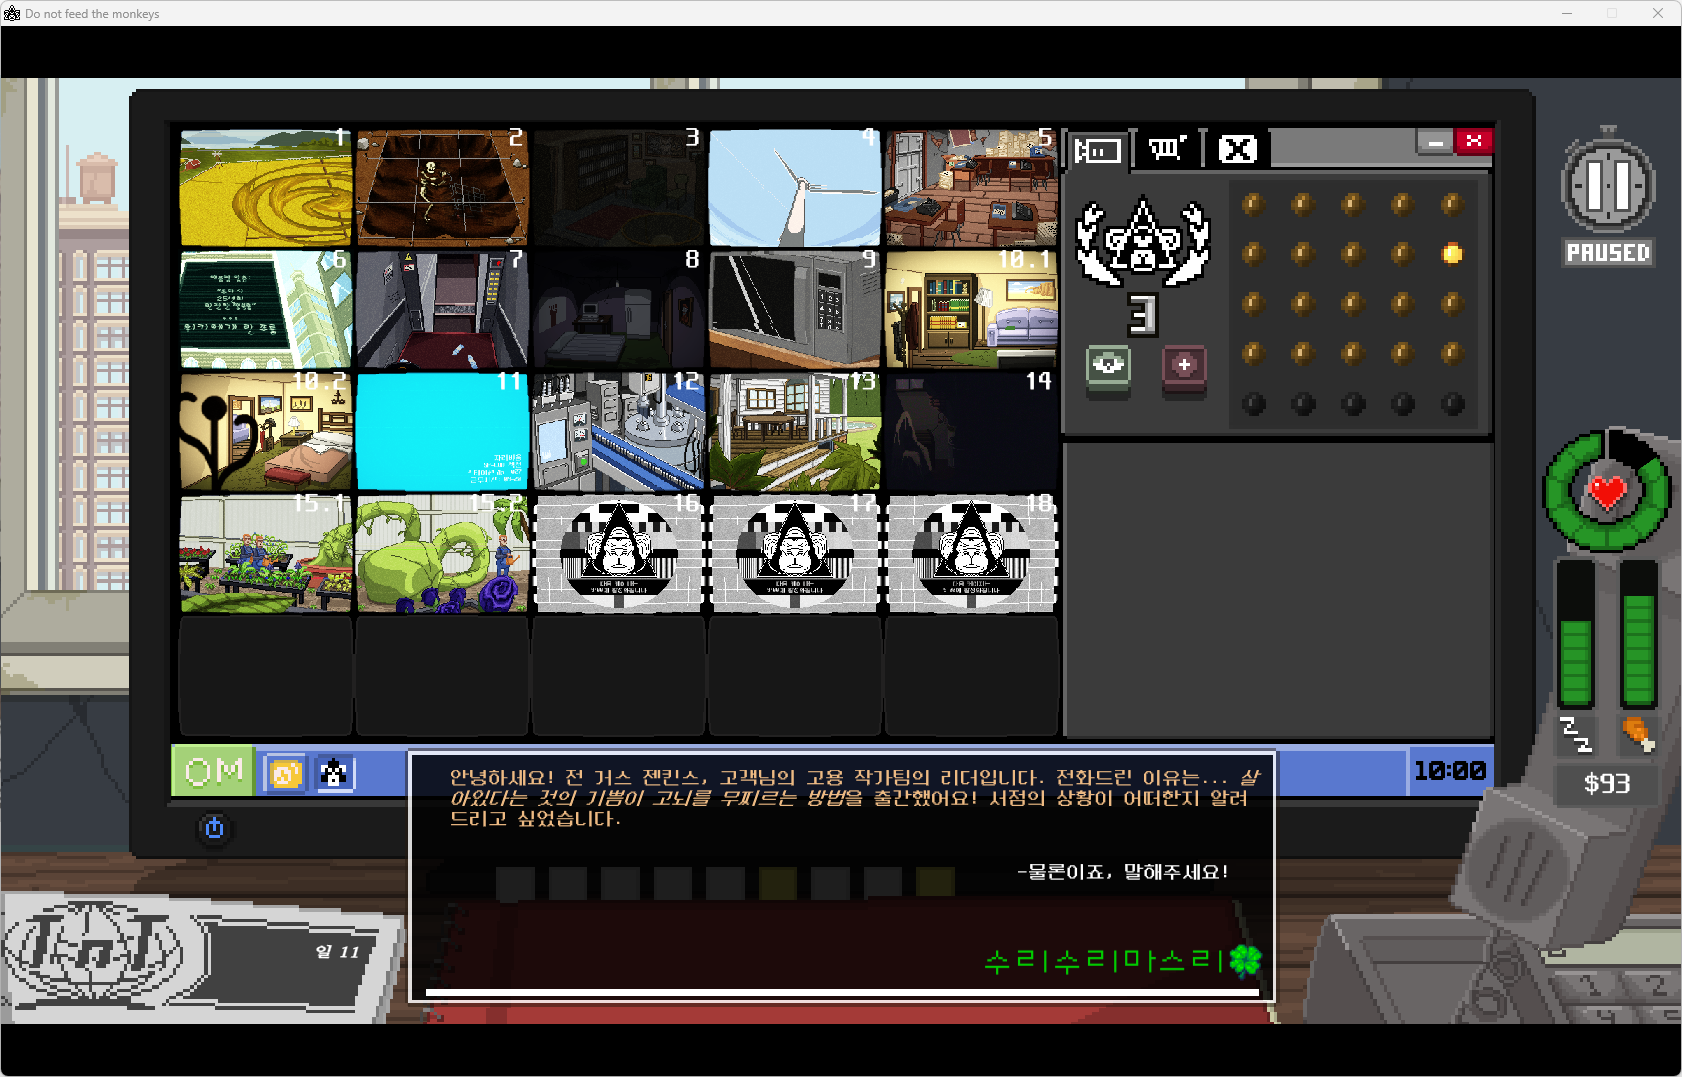Open the OM start menu
The width and height of the screenshot is (1682, 1077).
tap(213, 771)
